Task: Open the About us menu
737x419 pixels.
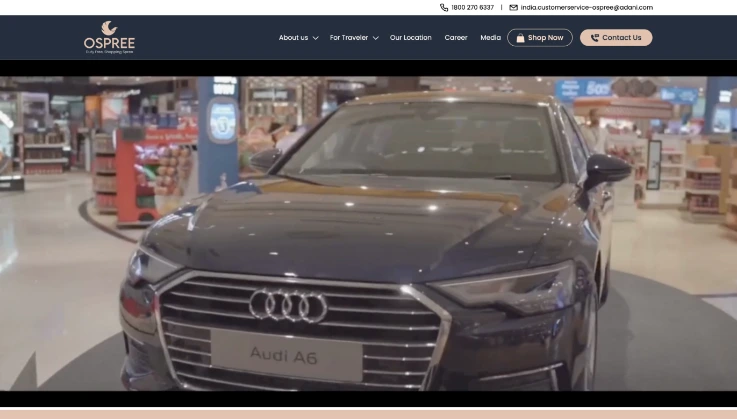Action: pos(293,38)
